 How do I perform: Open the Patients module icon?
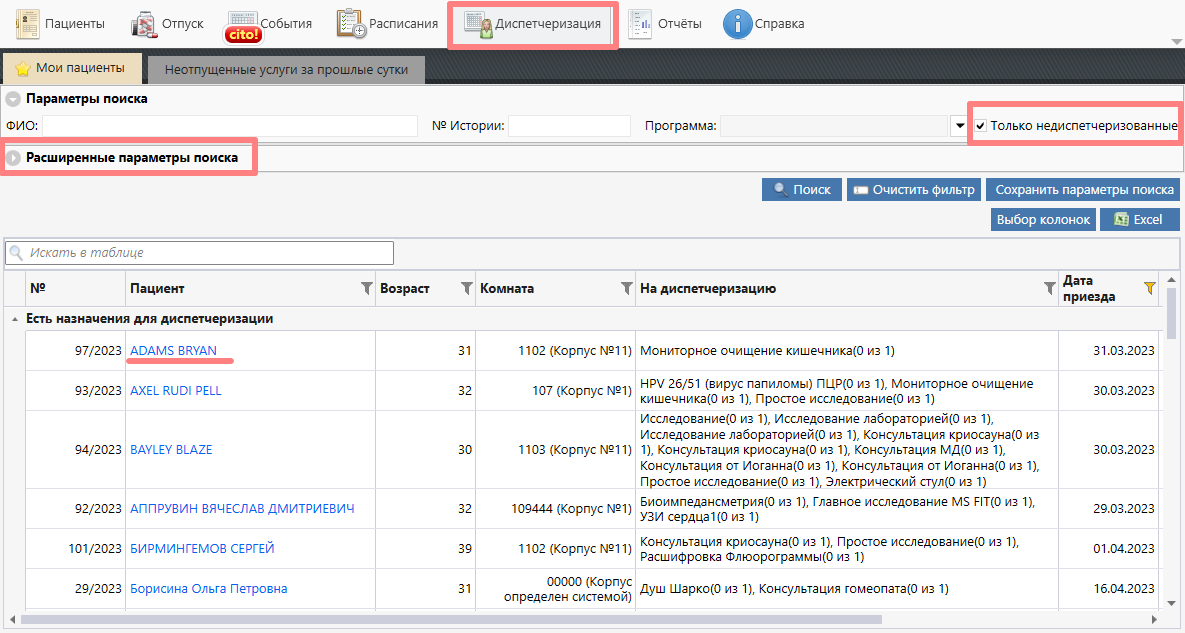click(28, 23)
